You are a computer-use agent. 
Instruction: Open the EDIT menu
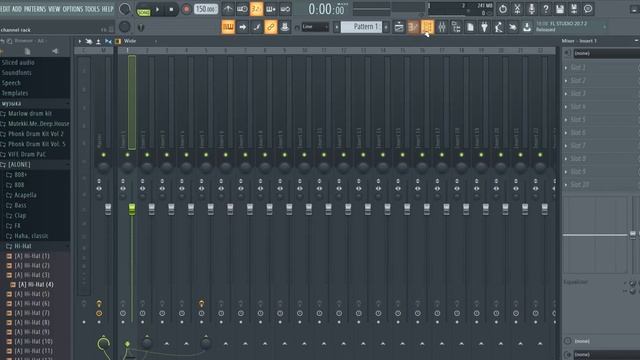tap(5, 9)
